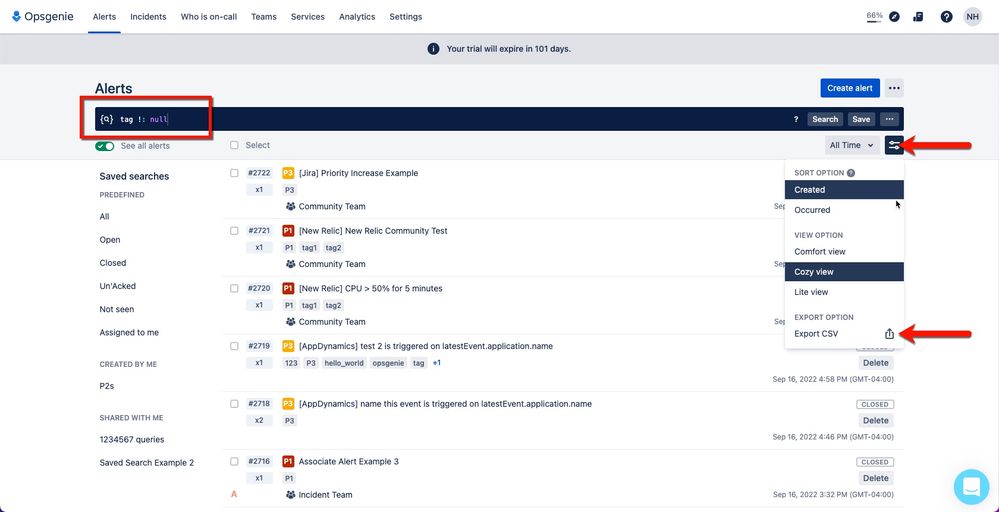Image resolution: width=999 pixels, height=512 pixels.
Task: Open the Teams tab
Action: (x=264, y=17)
